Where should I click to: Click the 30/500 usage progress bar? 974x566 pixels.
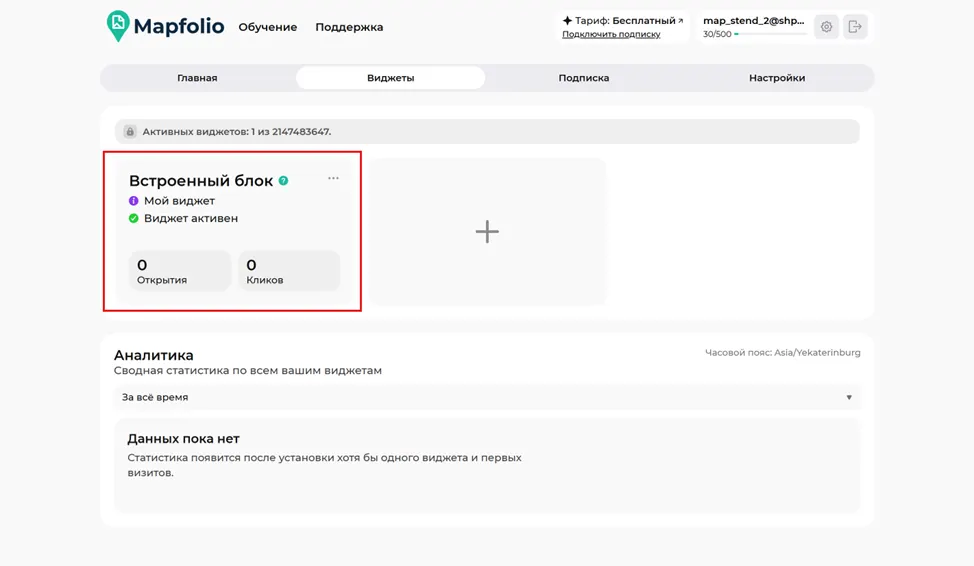pos(770,34)
